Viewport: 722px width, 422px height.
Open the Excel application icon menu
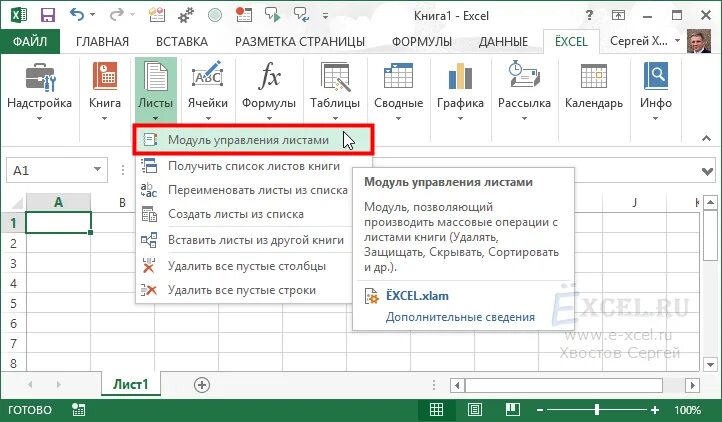(x=19, y=15)
